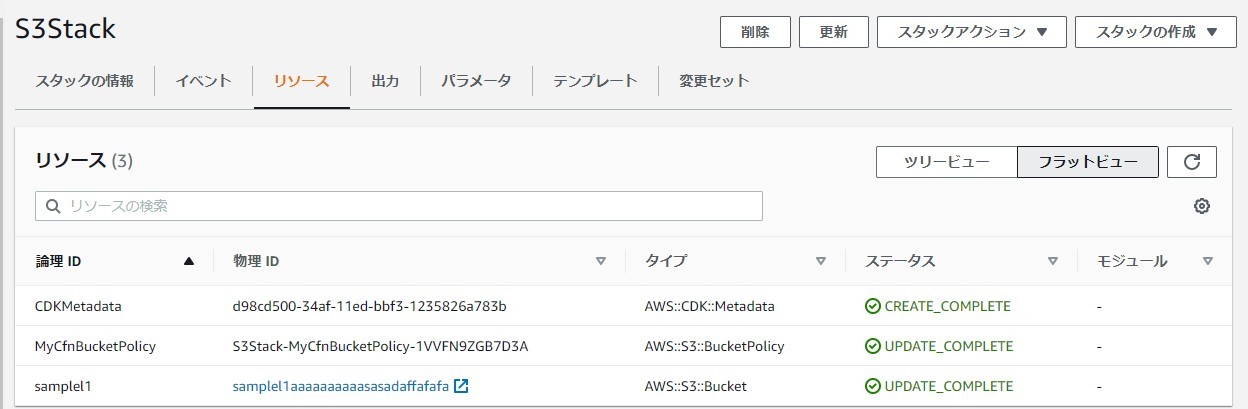This screenshot has width=1248, height=409.
Task: Open the イベント tab
Action: point(203,81)
